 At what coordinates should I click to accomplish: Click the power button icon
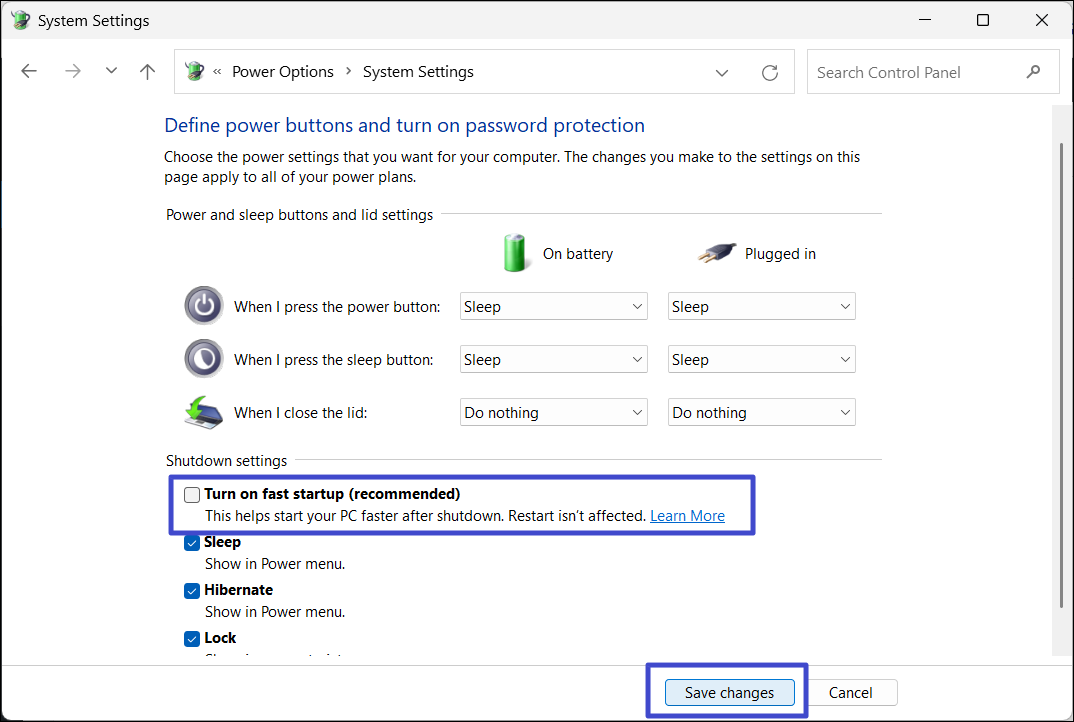204,306
